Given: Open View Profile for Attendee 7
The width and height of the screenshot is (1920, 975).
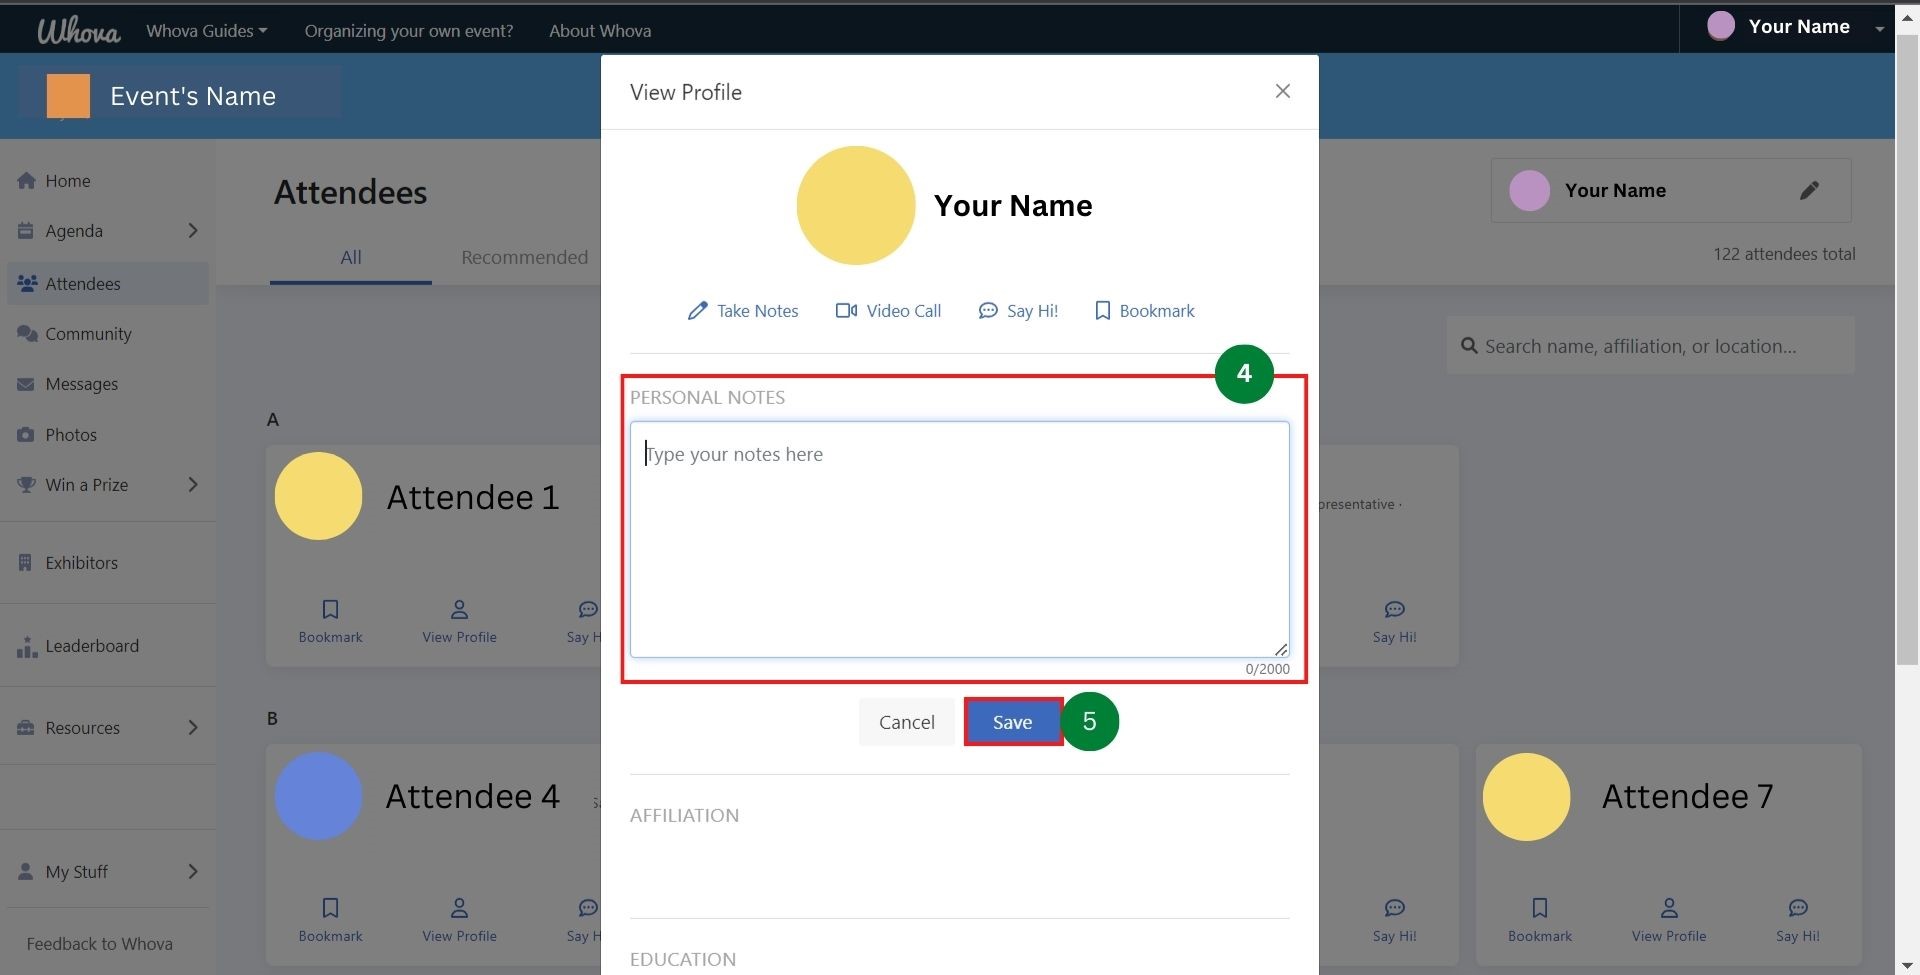Looking at the screenshot, I should click(x=1668, y=919).
